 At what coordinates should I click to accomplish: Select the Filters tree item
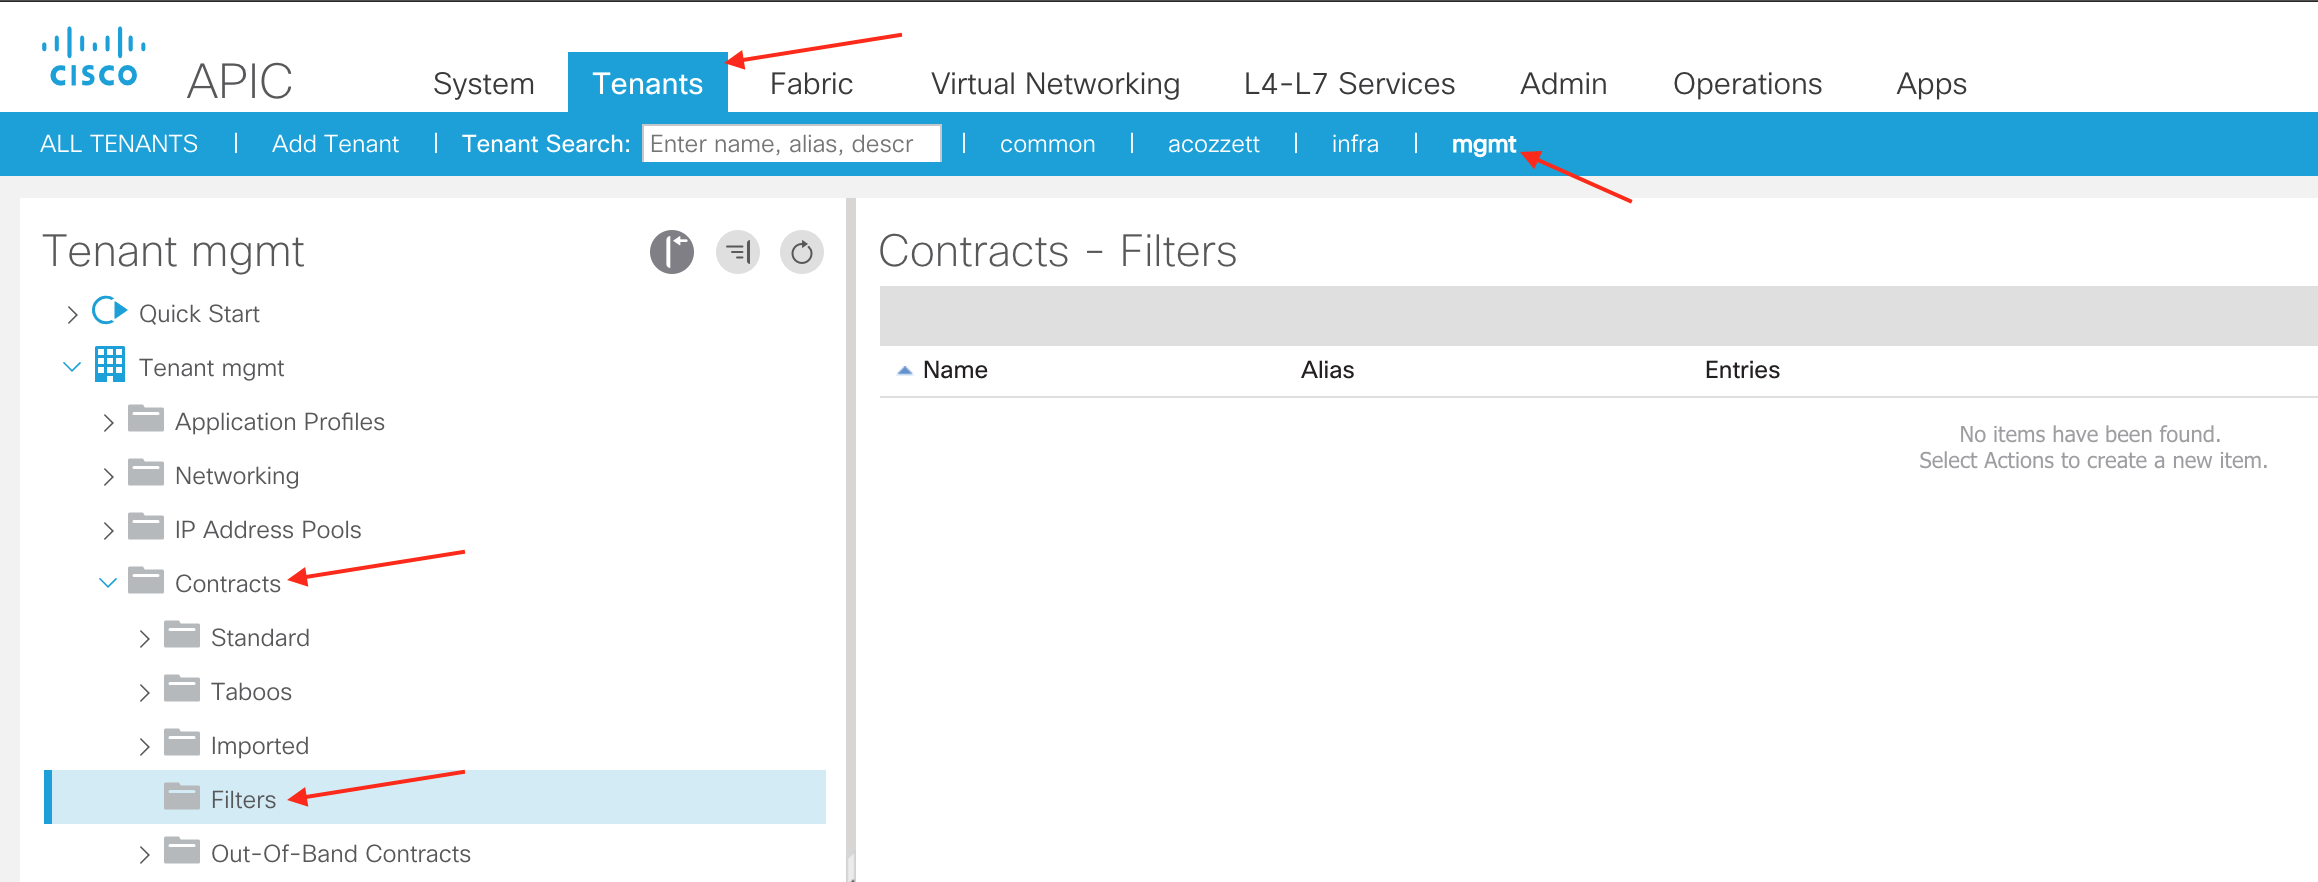point(243,799)
